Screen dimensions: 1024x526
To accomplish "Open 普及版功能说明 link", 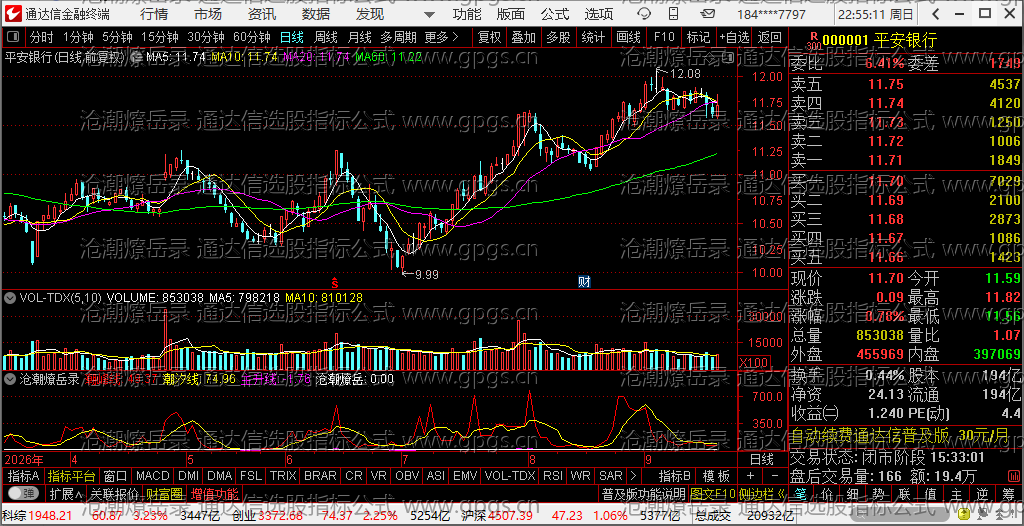I will (x=643, y=493).
